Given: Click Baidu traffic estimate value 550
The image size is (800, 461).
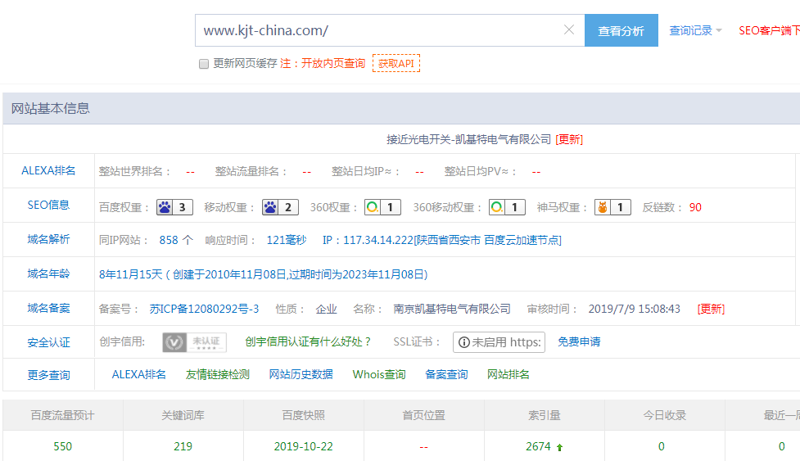Looking at the screenshot, I should pos(63,447).
